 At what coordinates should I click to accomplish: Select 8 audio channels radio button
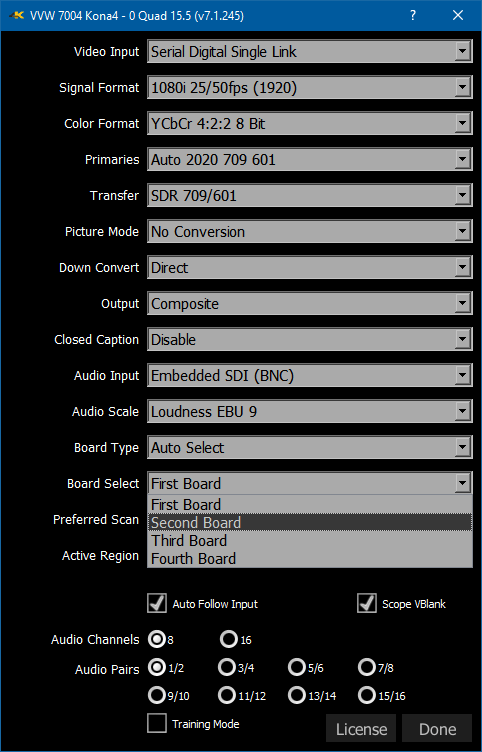coord(156,639)
